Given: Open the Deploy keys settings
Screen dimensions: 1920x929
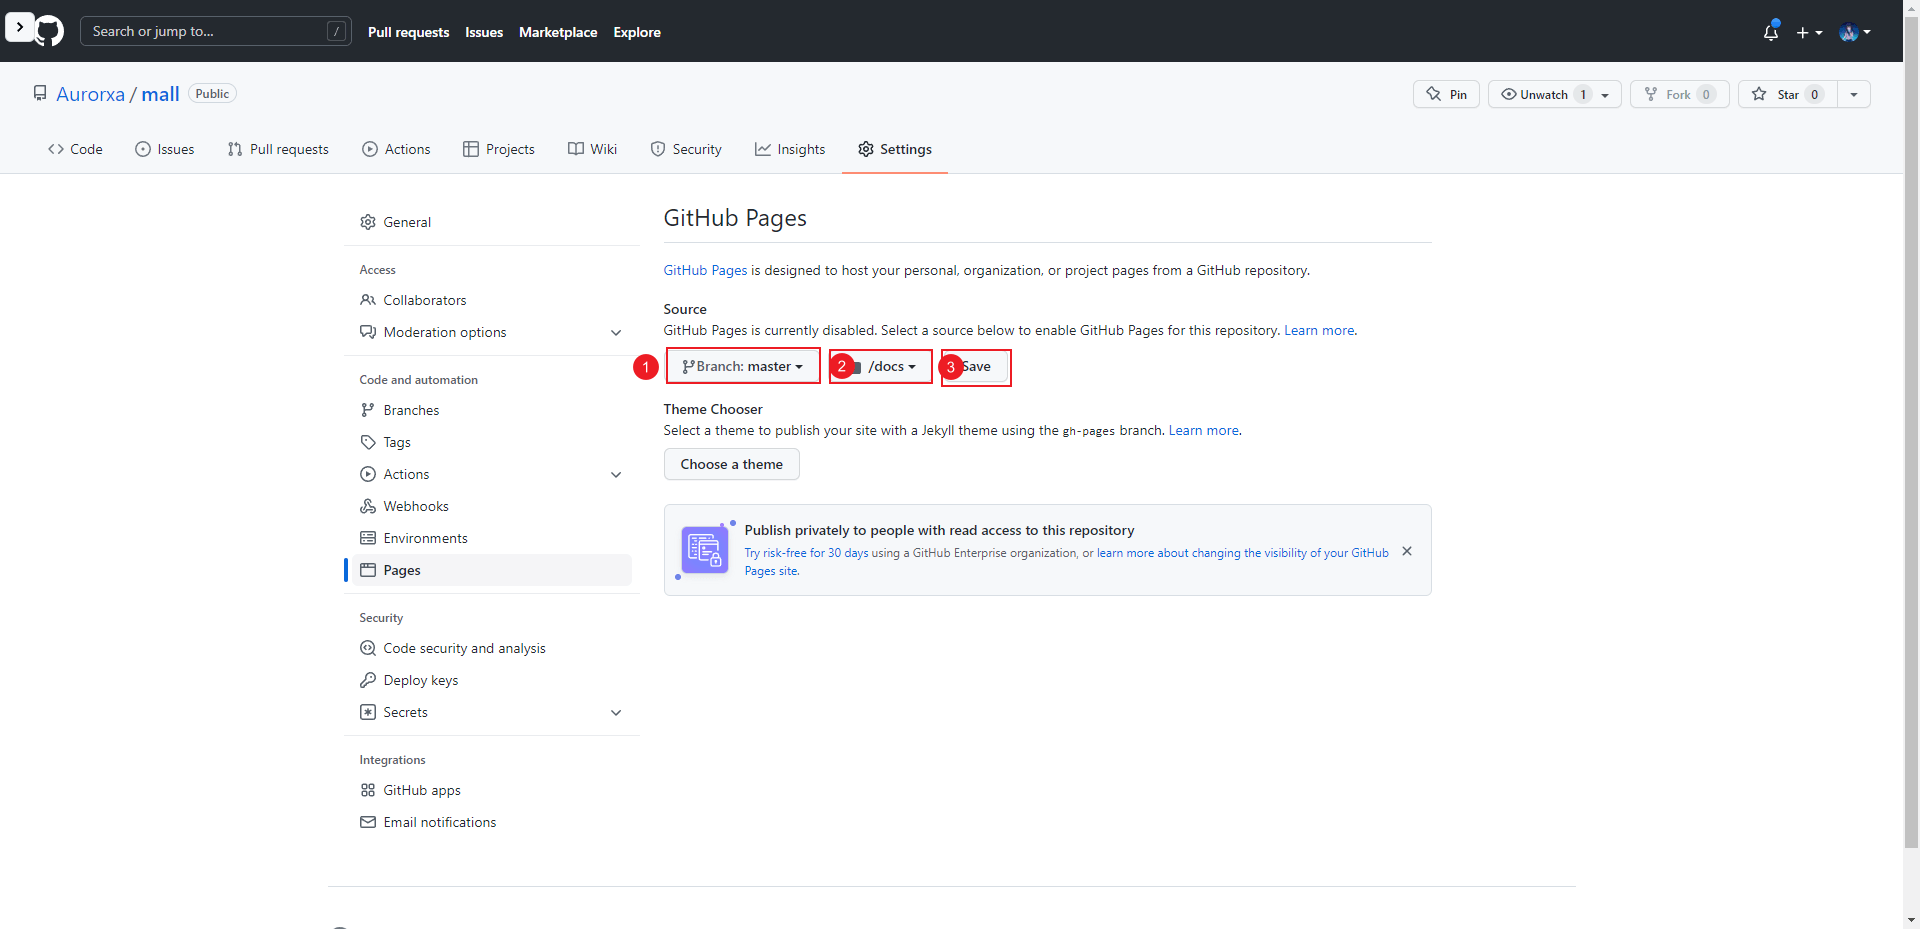Looking at the screenshot, I should coord(420,680).
